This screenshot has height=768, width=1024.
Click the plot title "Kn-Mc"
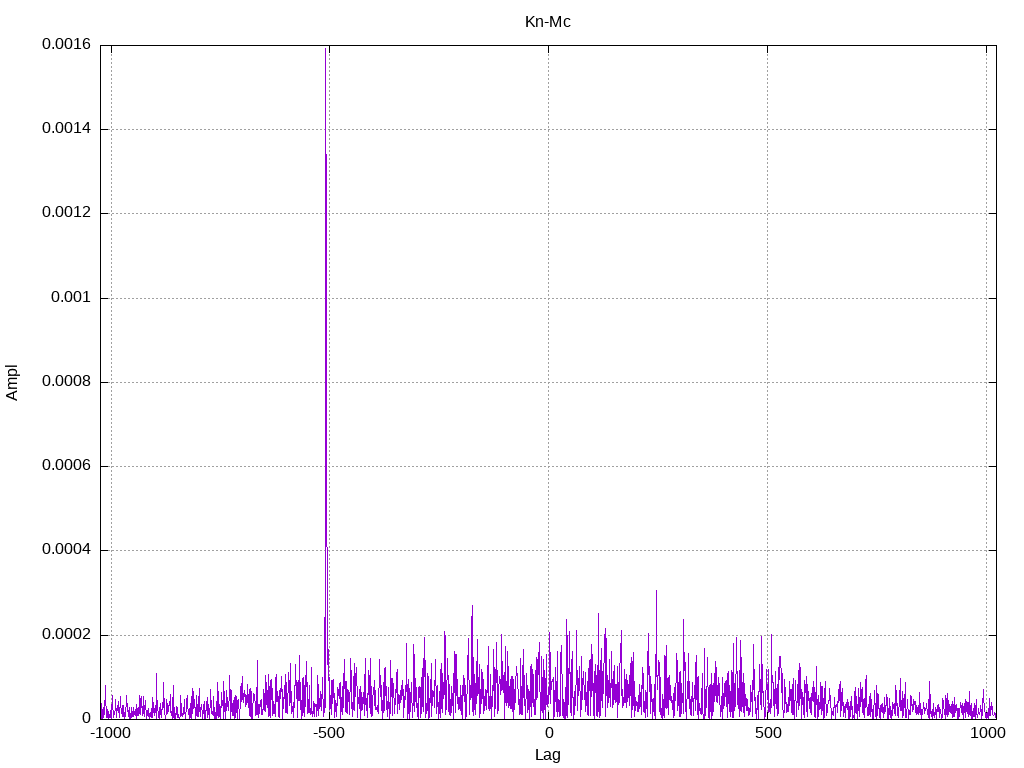(547, 21)
